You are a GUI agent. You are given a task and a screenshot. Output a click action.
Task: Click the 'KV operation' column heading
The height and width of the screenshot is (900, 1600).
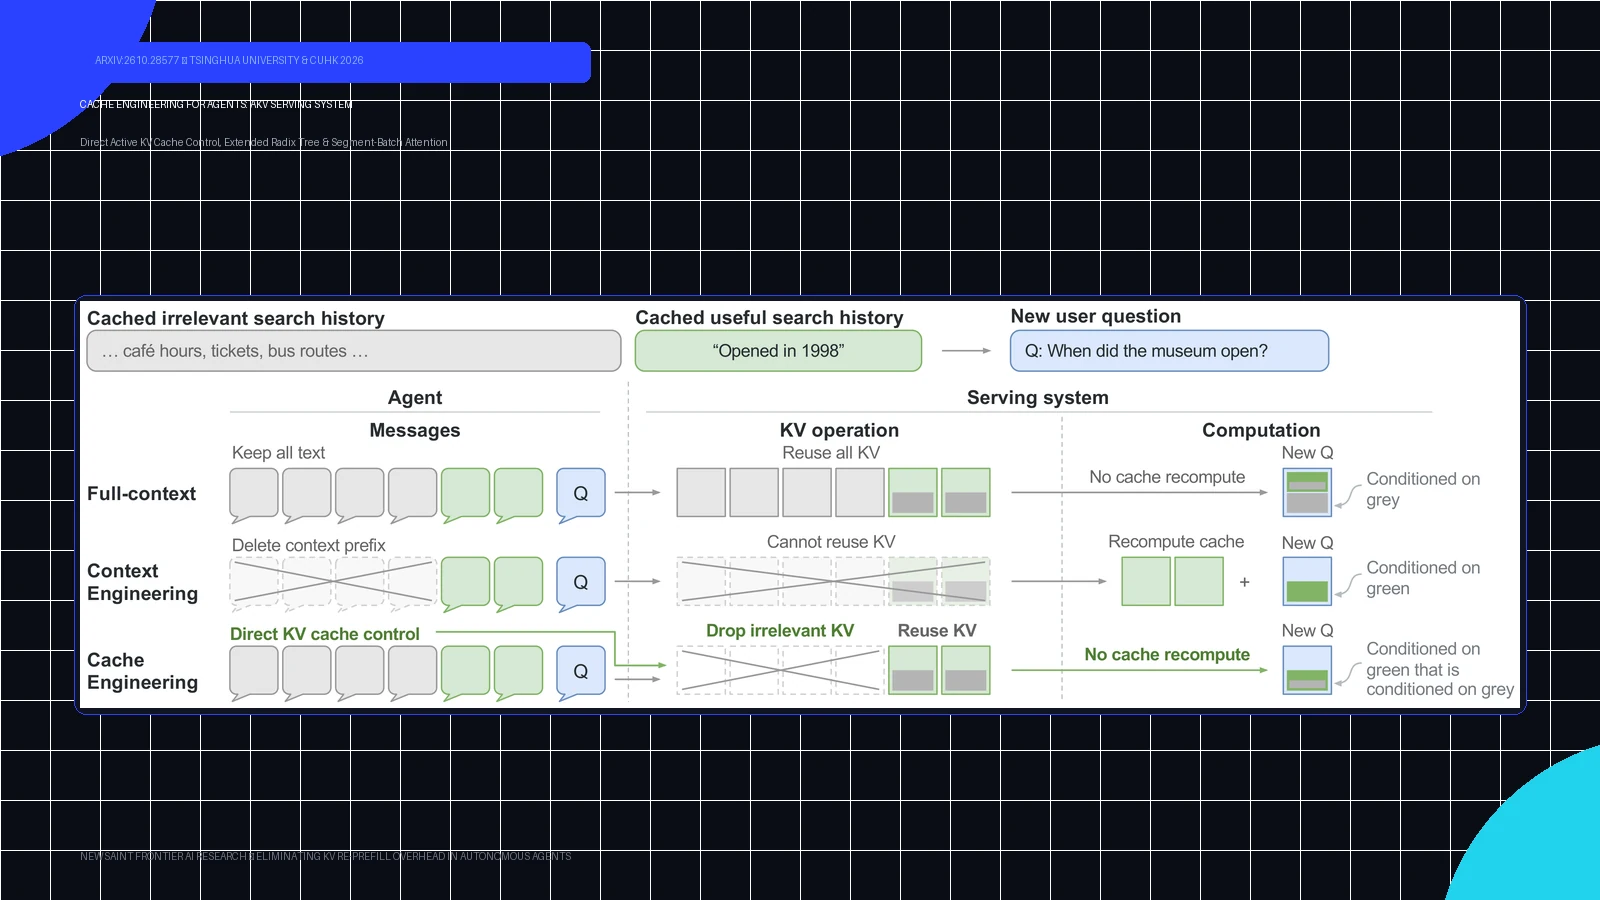[x=839, y=430]
